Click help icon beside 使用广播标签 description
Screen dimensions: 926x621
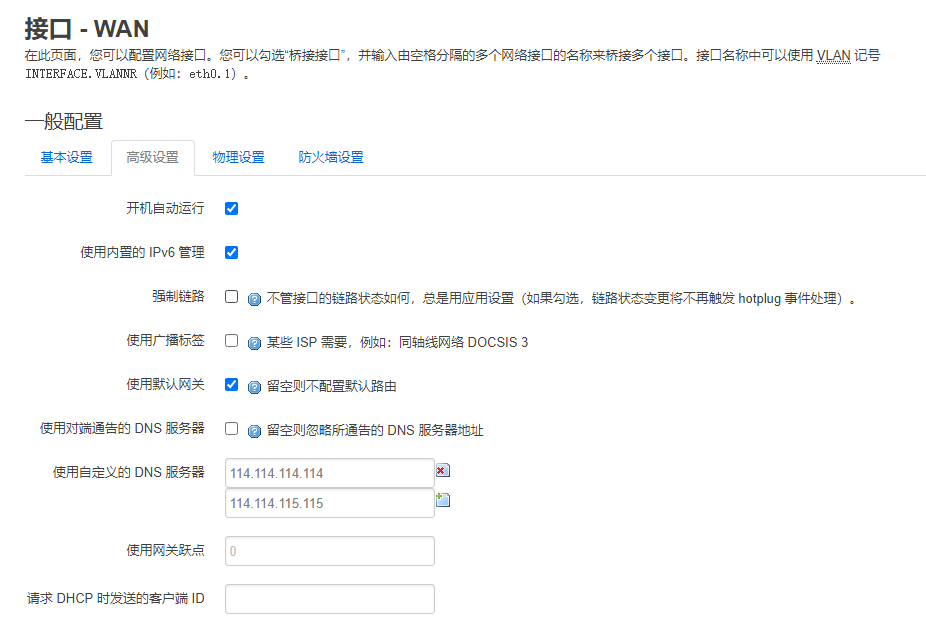[x=254, y=343]
